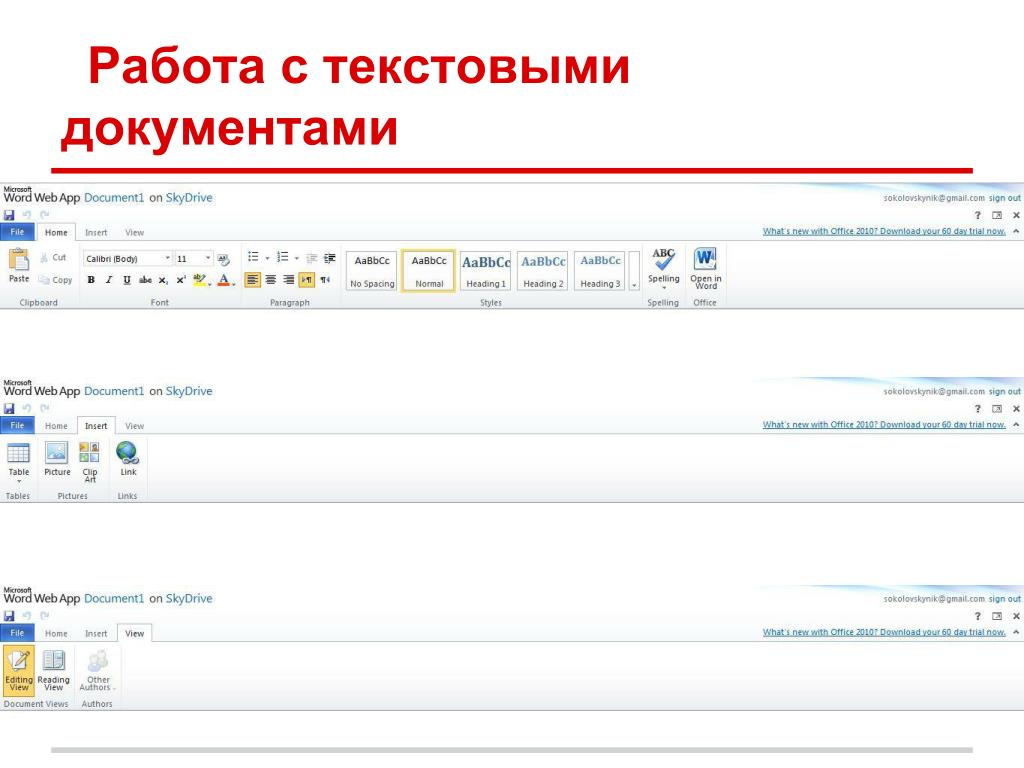The width and height of the screenshot is (1024, 768).
Task: Select View tab on the Insert ribbon
Action: point(135,426)
